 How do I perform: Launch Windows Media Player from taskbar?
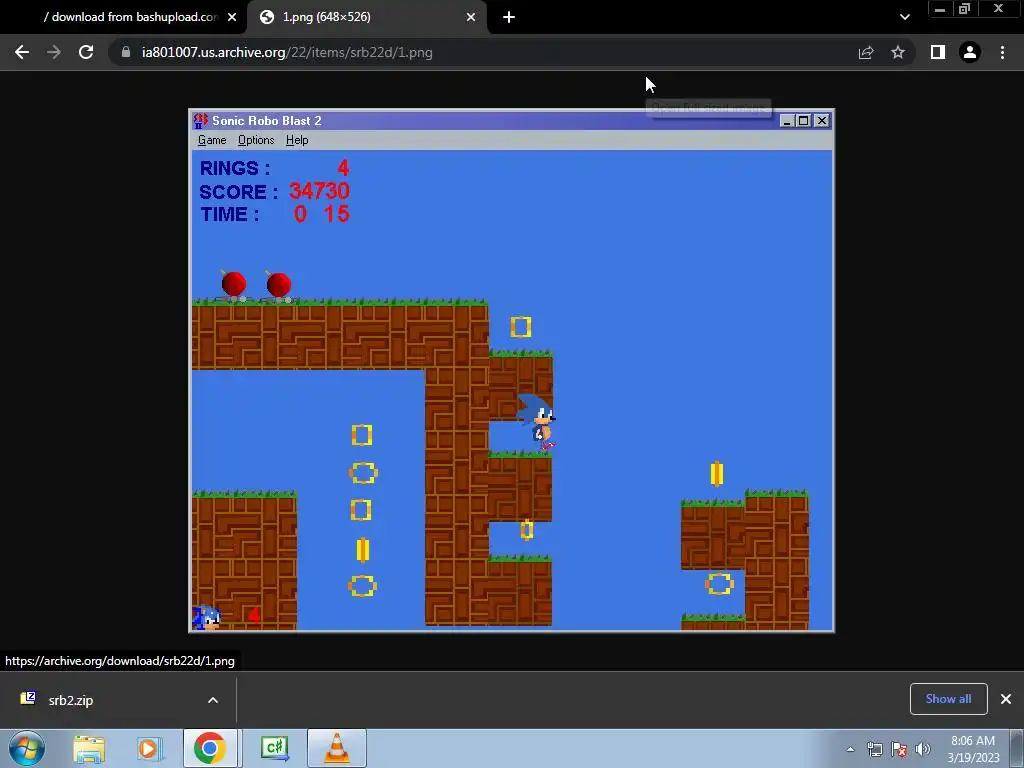coord(148,748)
